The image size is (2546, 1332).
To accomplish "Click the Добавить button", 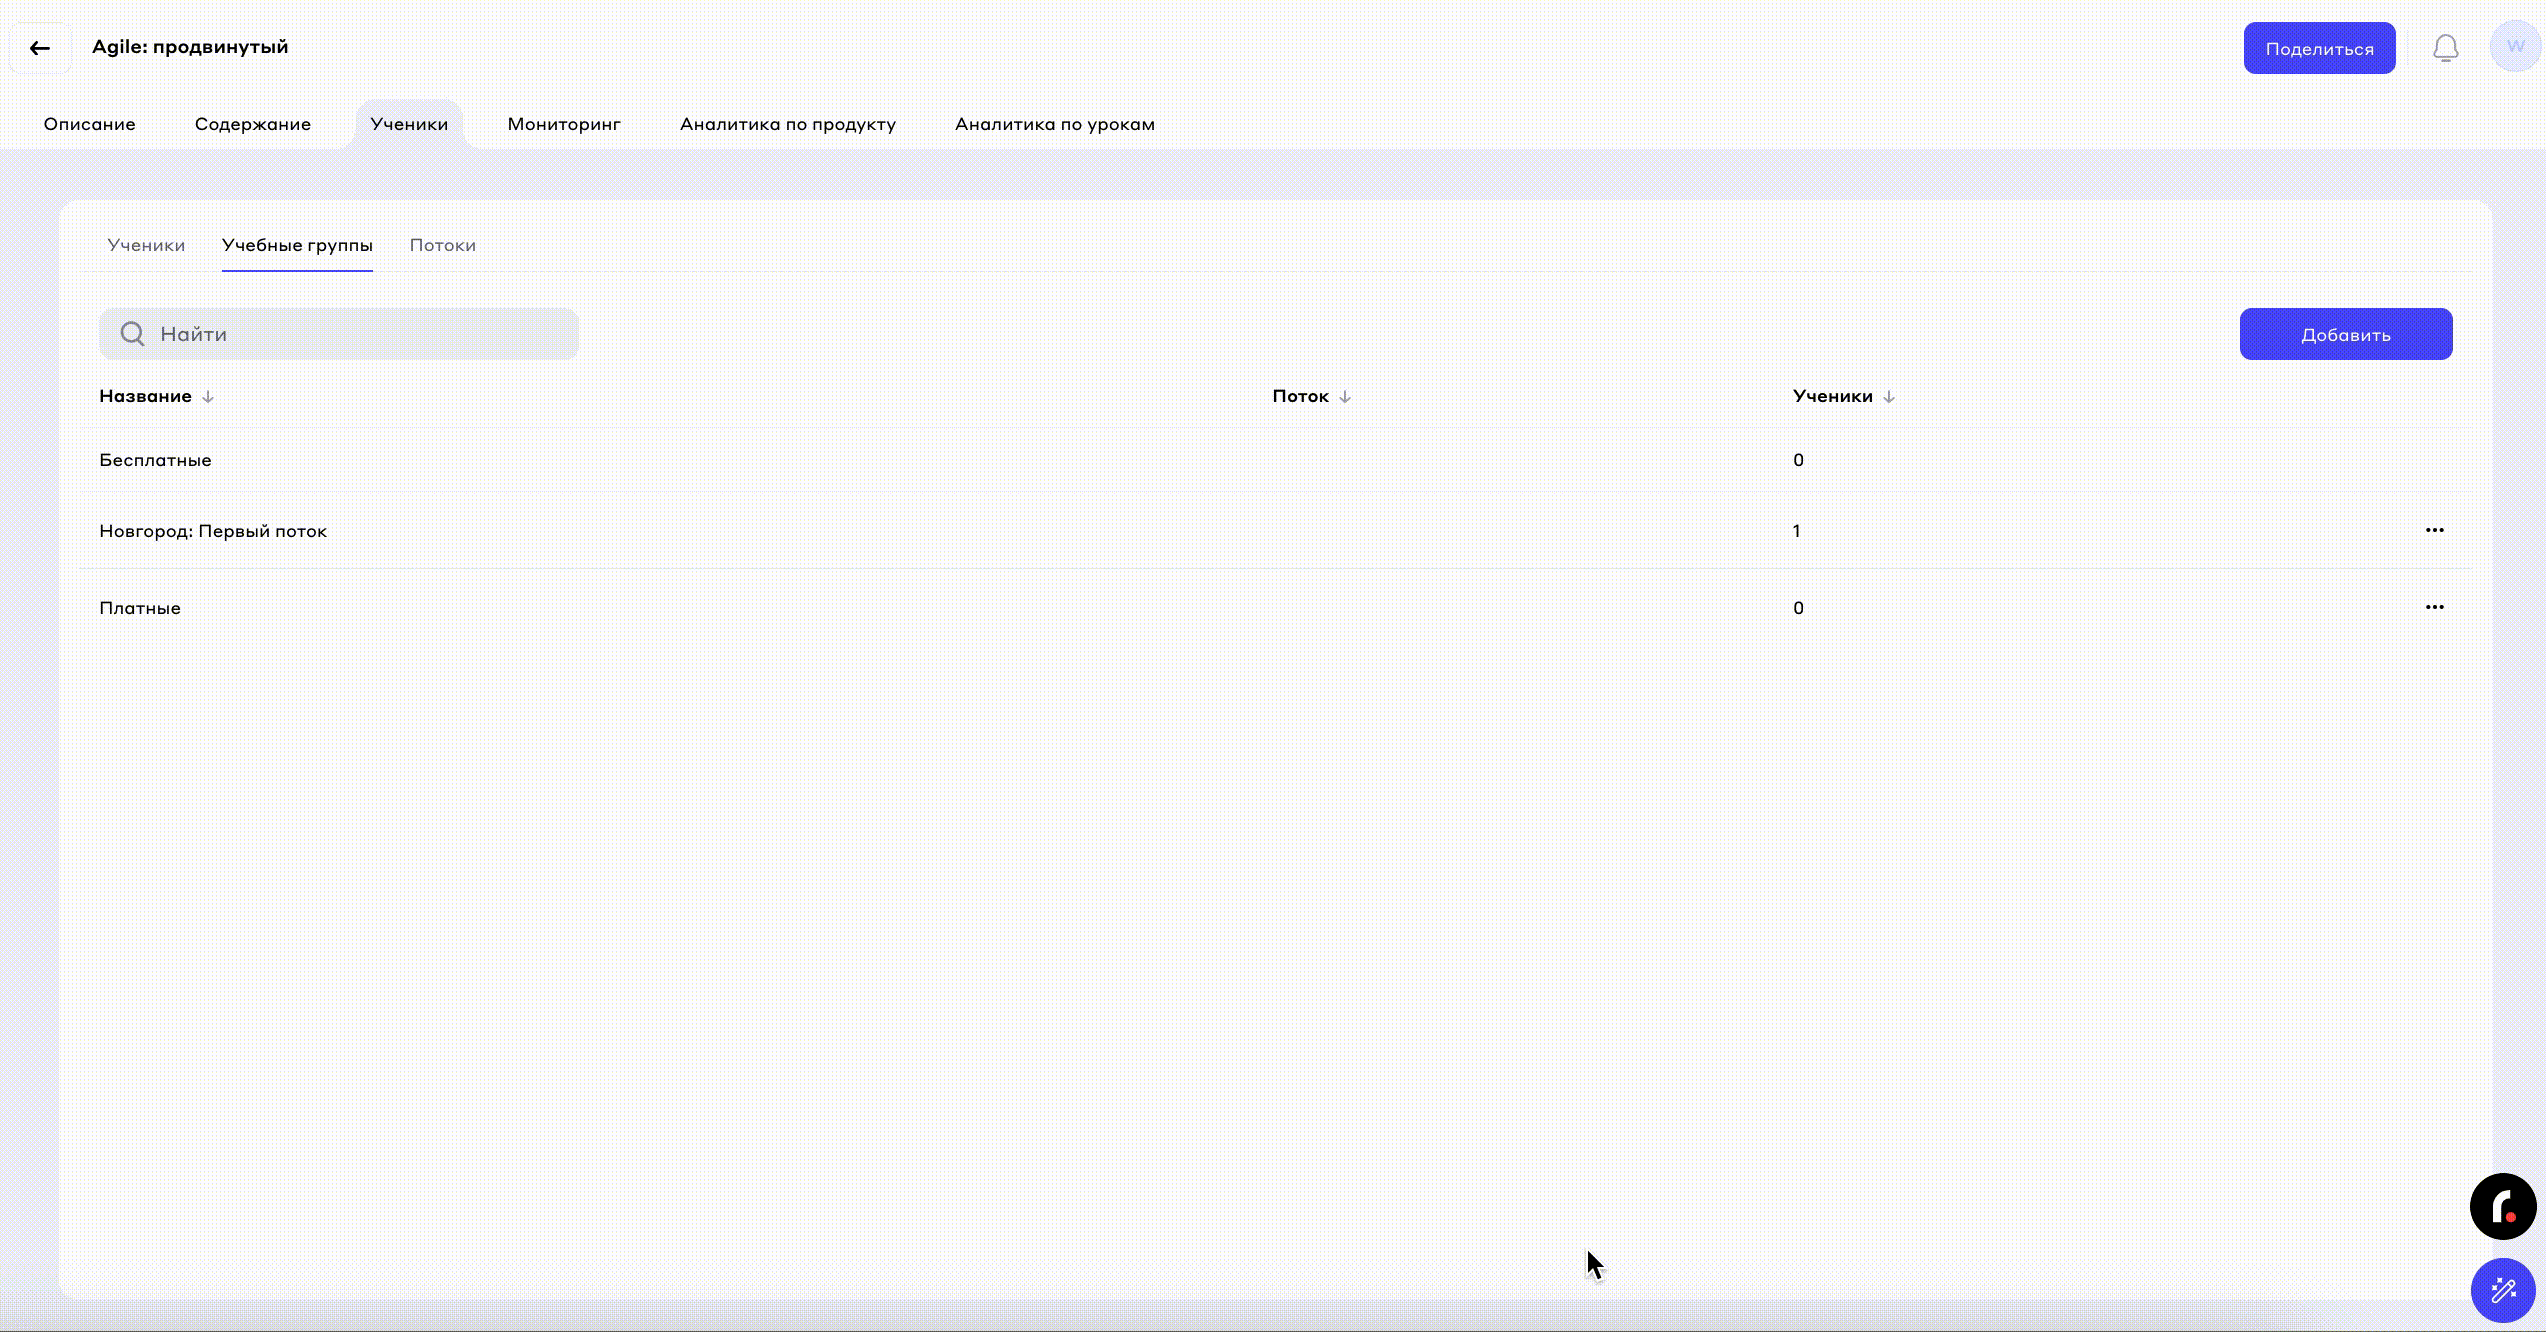I will point(2345,334).
